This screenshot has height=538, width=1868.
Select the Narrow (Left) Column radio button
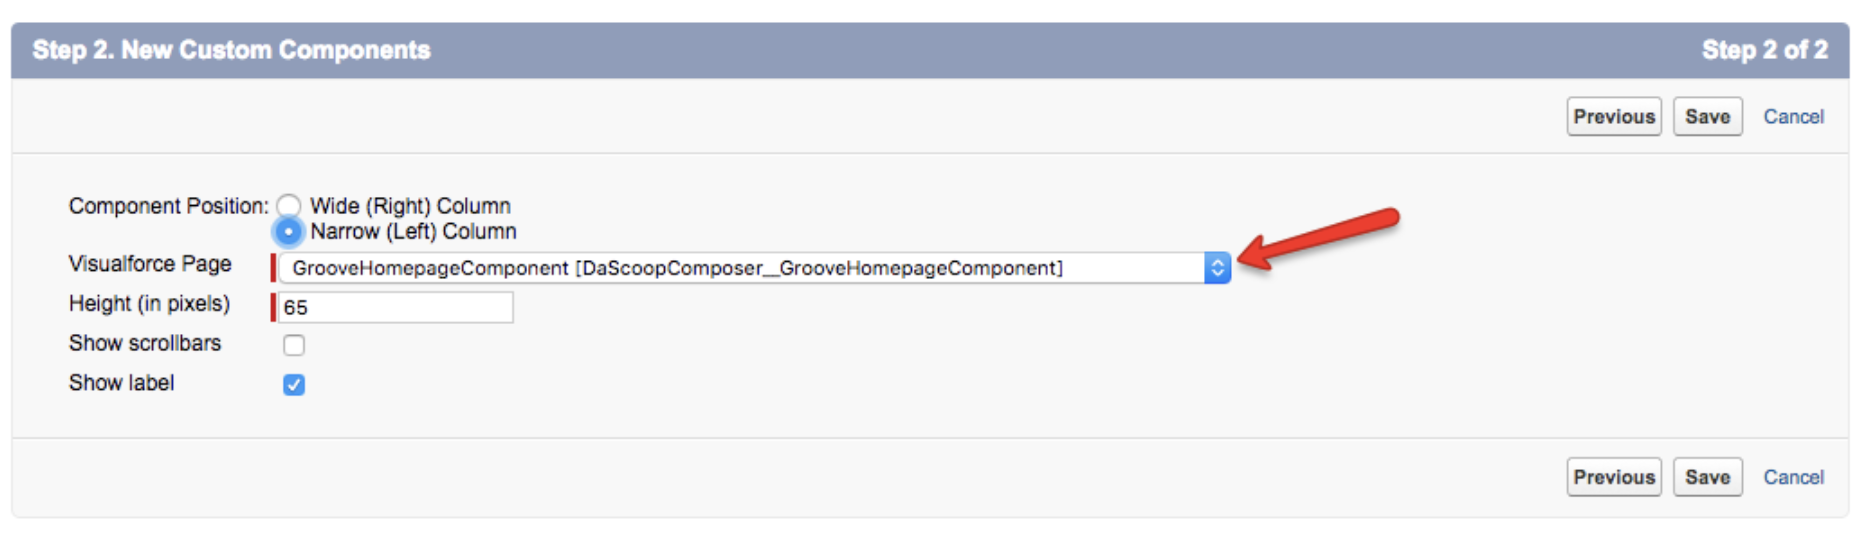click(x=288, y=232)
